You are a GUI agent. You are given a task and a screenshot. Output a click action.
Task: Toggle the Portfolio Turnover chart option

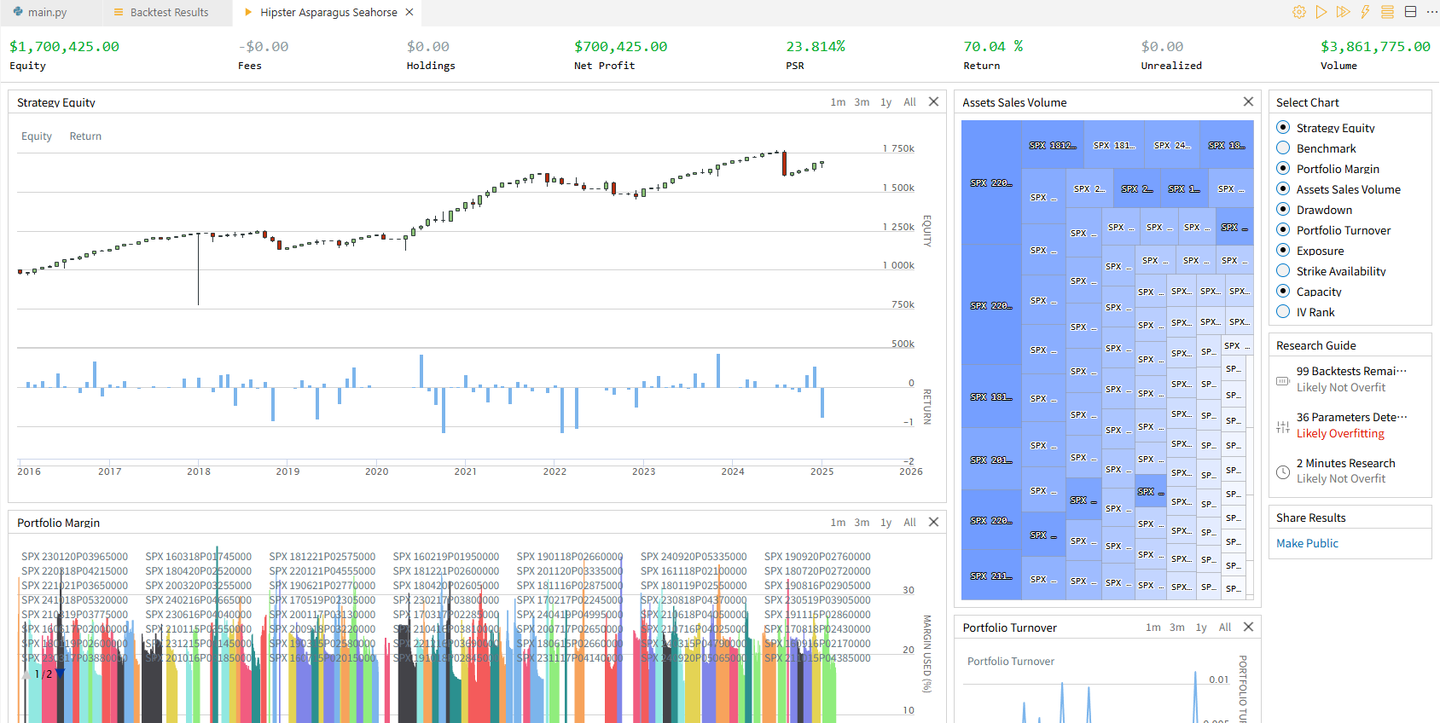1283,230
